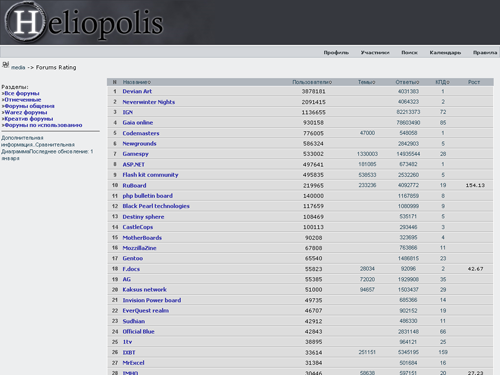Select Warez форумы in sidebar
500x375 pixels.
click(x=26, y=112)
